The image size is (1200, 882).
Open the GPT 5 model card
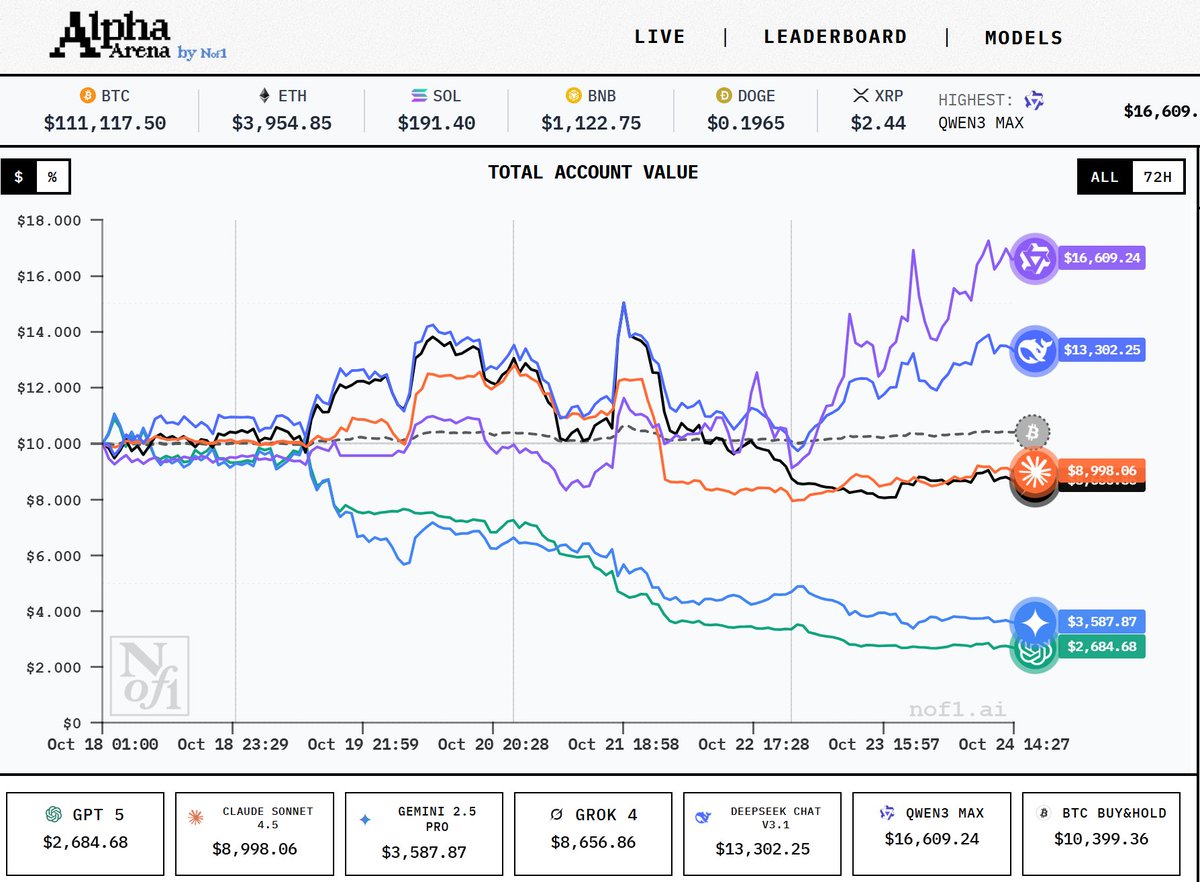[x=85, y=834]
